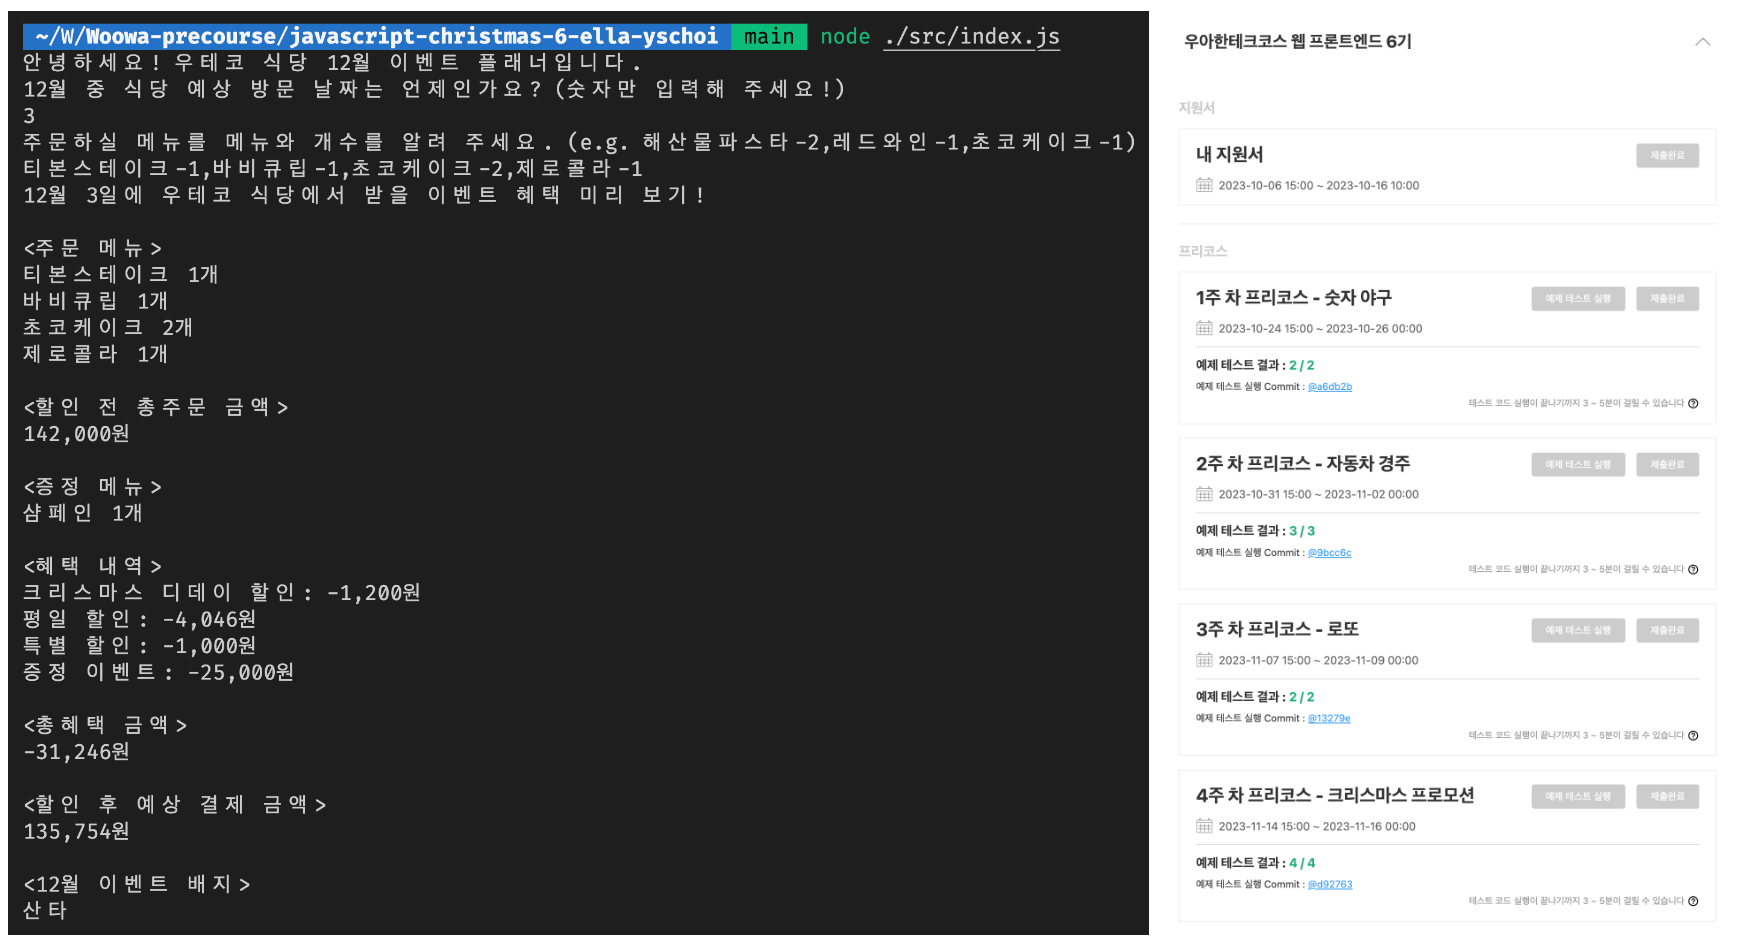
Task: Click 제출완료 button for 1주 차 숫자 야구
Action: click(x=1667, y=298)
